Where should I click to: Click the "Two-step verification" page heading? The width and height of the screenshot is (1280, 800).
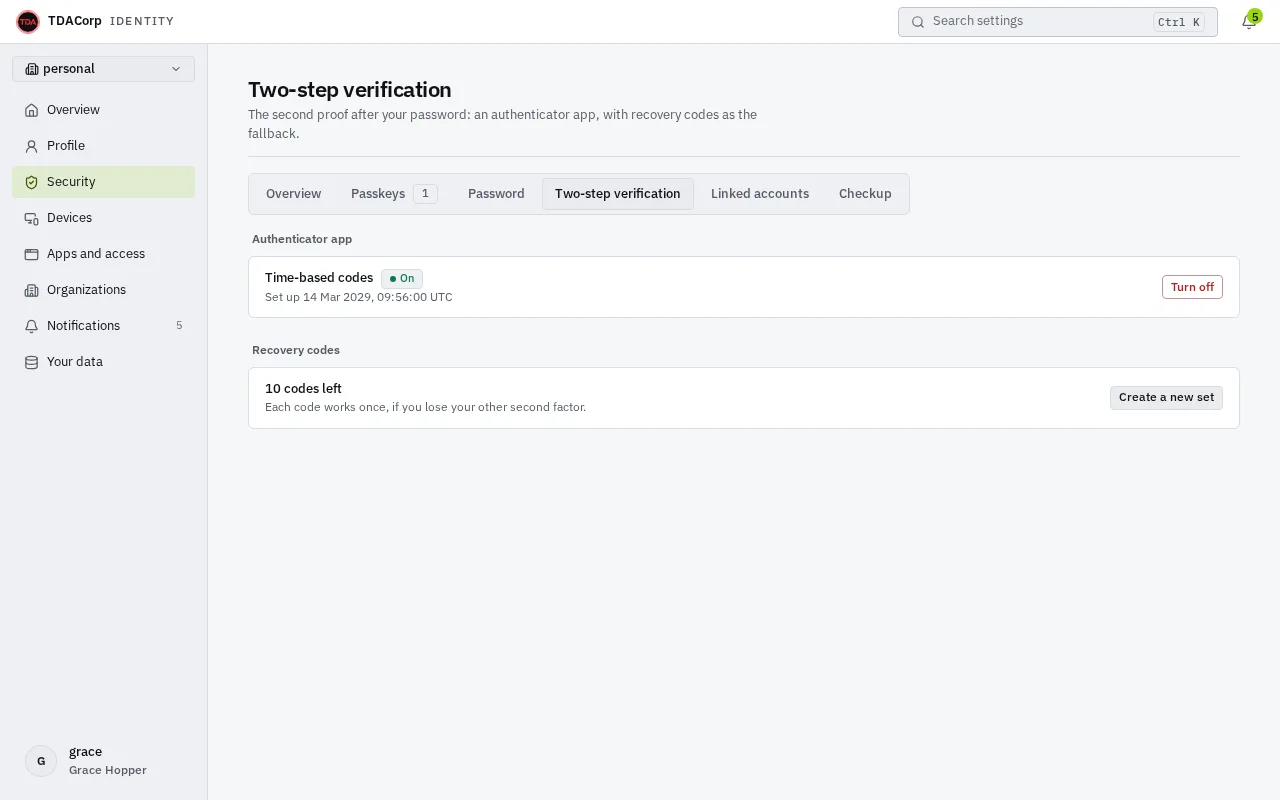(x=350, y=90)
